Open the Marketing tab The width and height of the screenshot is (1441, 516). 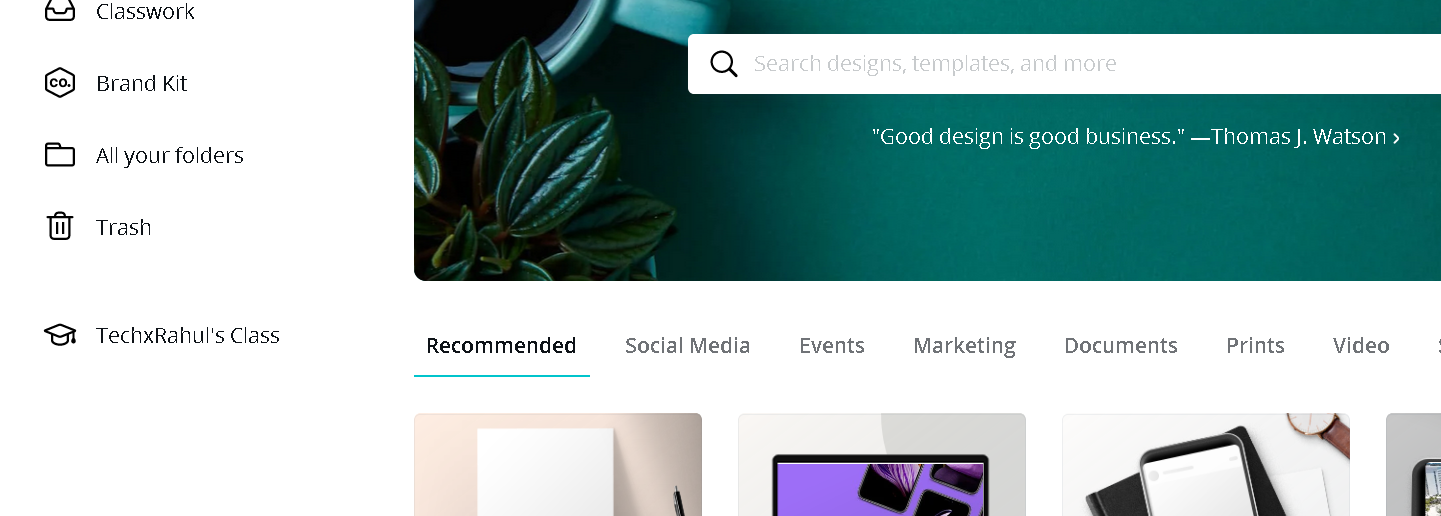click(964, 346)
